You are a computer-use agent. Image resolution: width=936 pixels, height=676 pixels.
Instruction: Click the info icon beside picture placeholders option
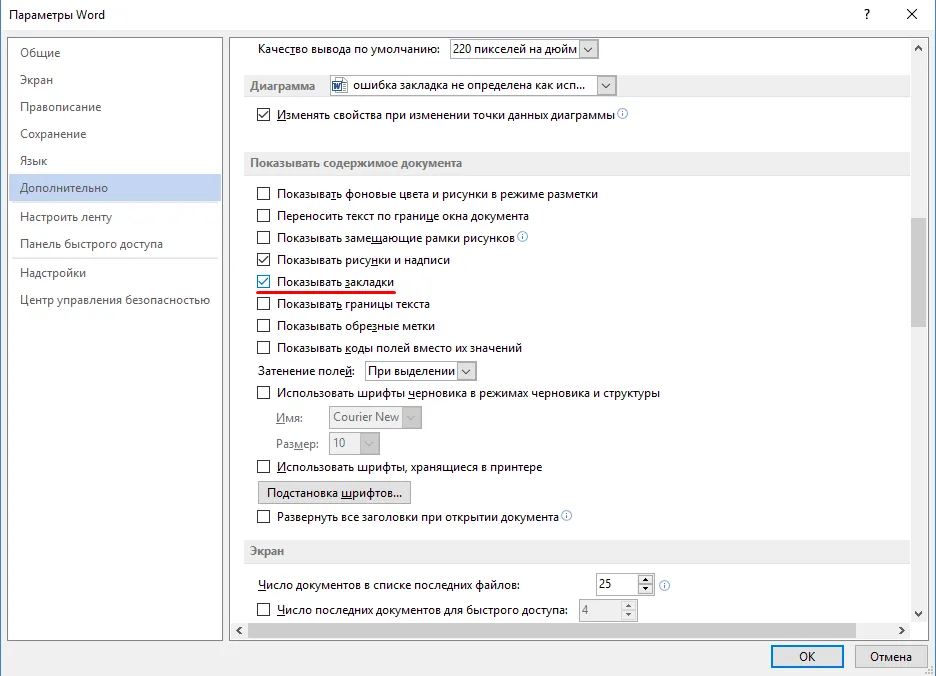click(522, 236)
